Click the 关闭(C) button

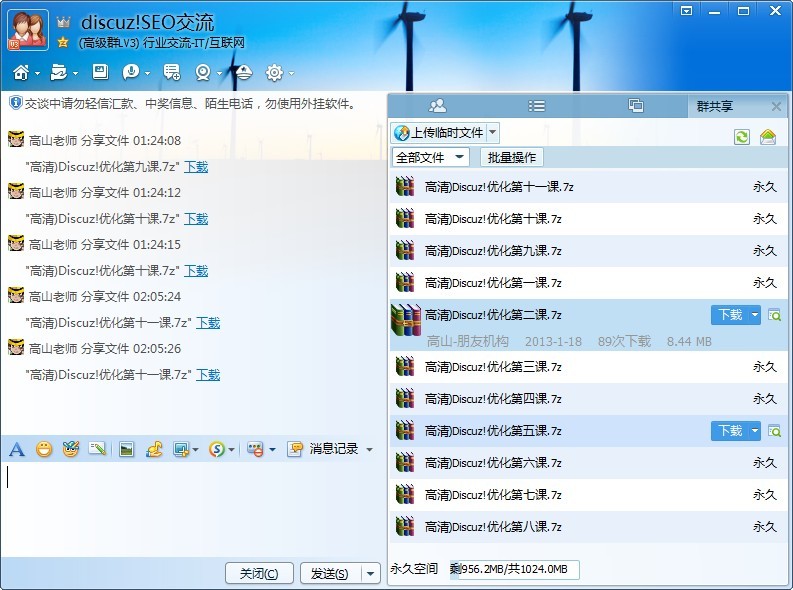pyautogui.click(x=259, y=573)
